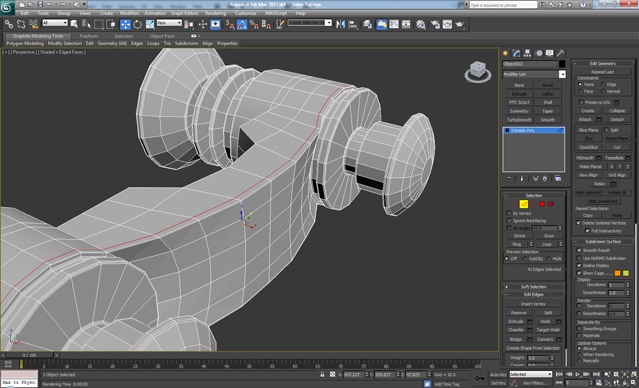This screenshot has width=639, height=388.
Task: Open the Utilities hammer tab icon
Action: tap(561, 53)
